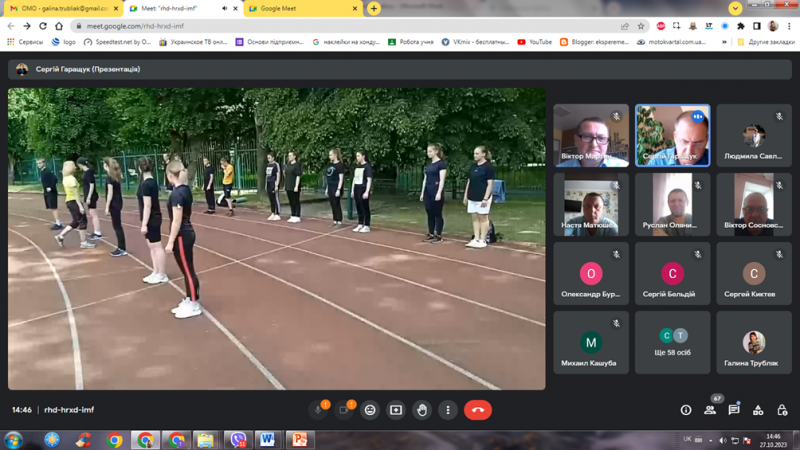Open File Explorer folder in taskbar
Image resolution: width=800 pixels, height=450 pixels.
pyautogui.click(x=206, y=440)
